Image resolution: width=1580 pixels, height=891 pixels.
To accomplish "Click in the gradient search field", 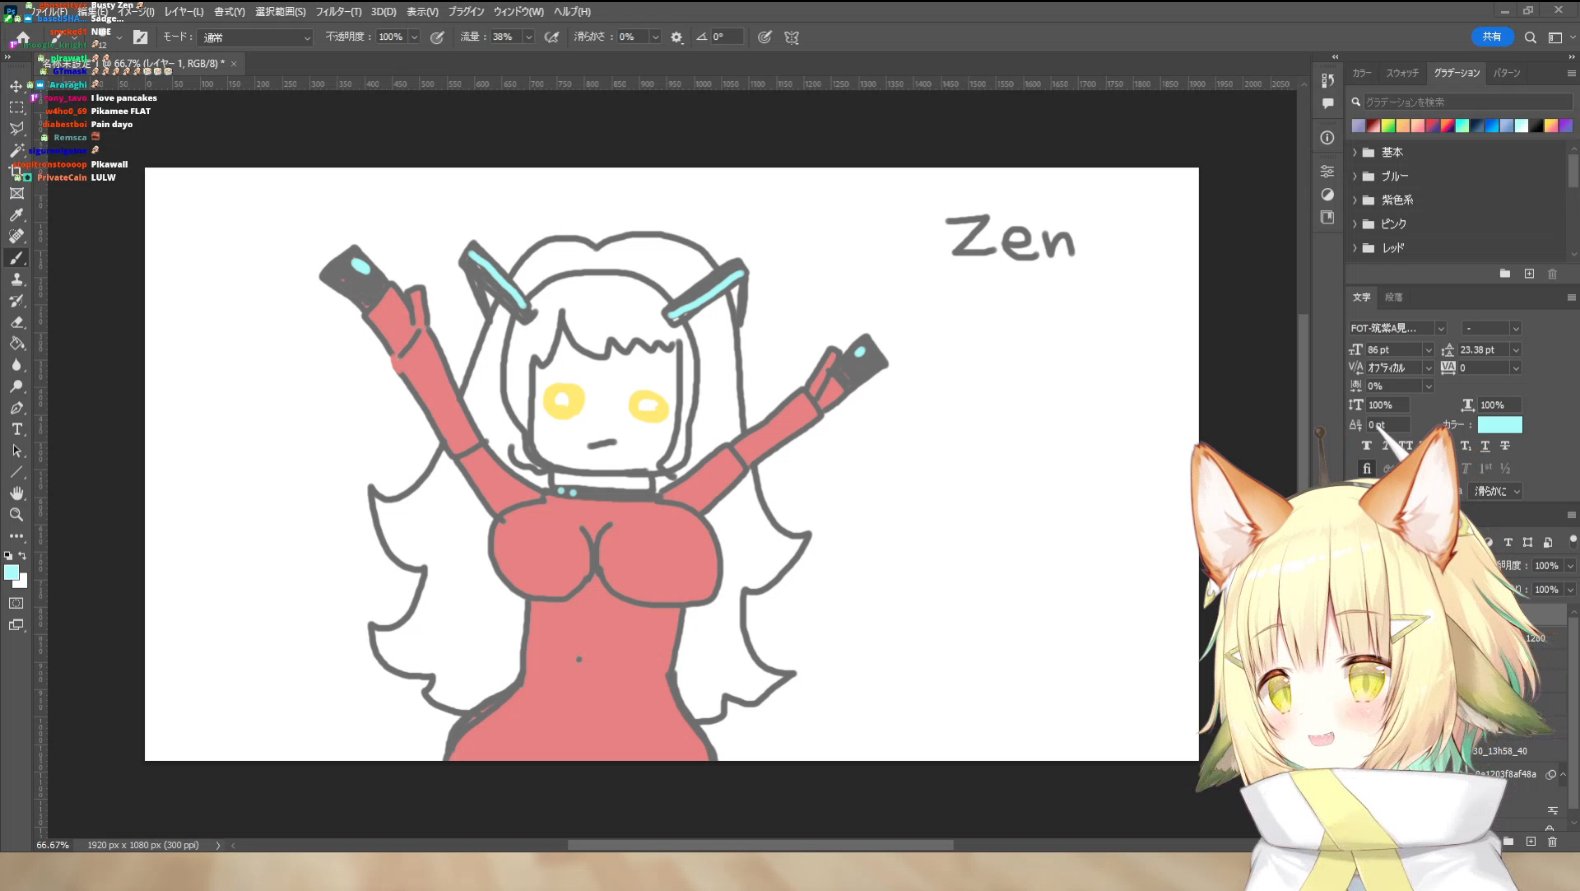I will (x=1468, y=102).
